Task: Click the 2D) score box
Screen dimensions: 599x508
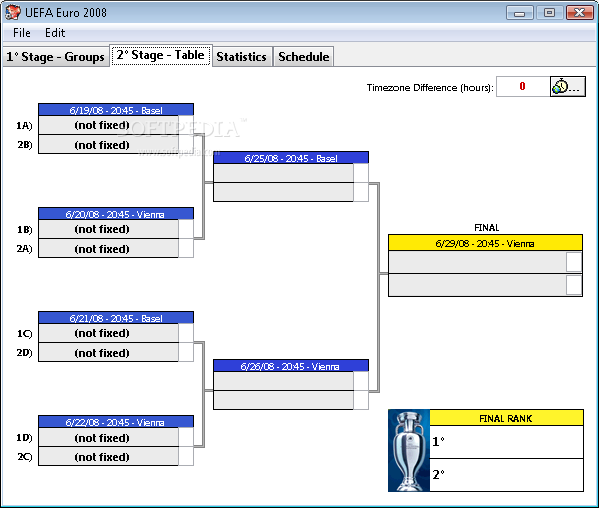Action: (186, 353)
